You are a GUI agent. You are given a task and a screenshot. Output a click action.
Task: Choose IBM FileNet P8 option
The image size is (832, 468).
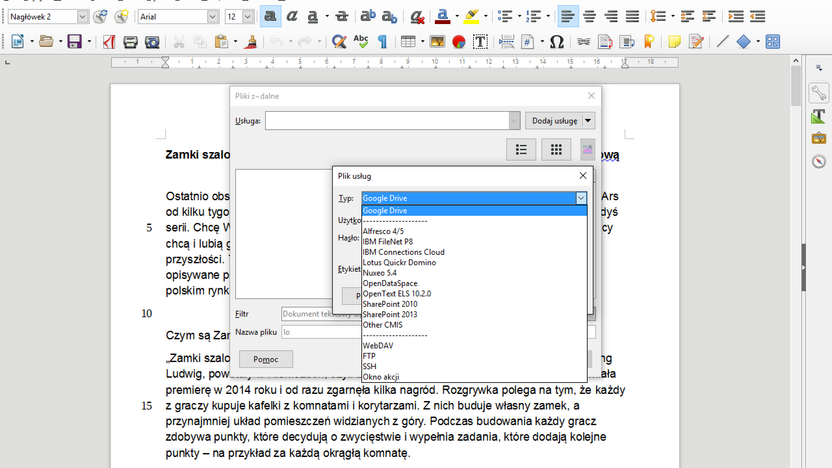(474, 241)
